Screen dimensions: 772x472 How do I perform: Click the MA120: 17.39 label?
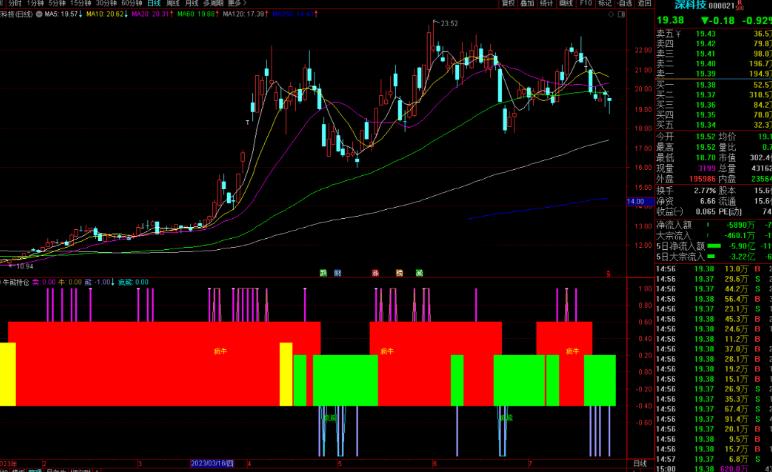245,14
